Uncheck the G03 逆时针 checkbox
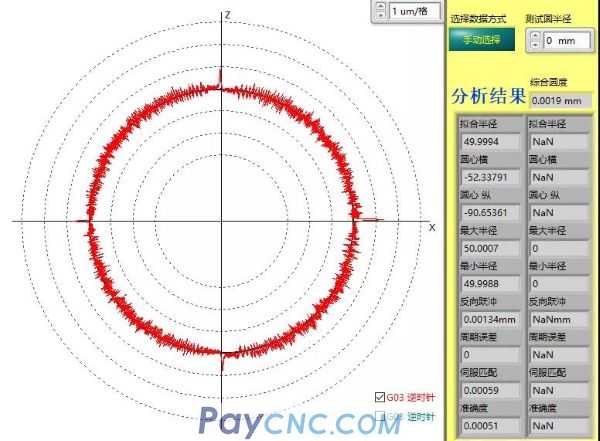Viewport: 600px width, 441px height. click(x=380, y=395)
